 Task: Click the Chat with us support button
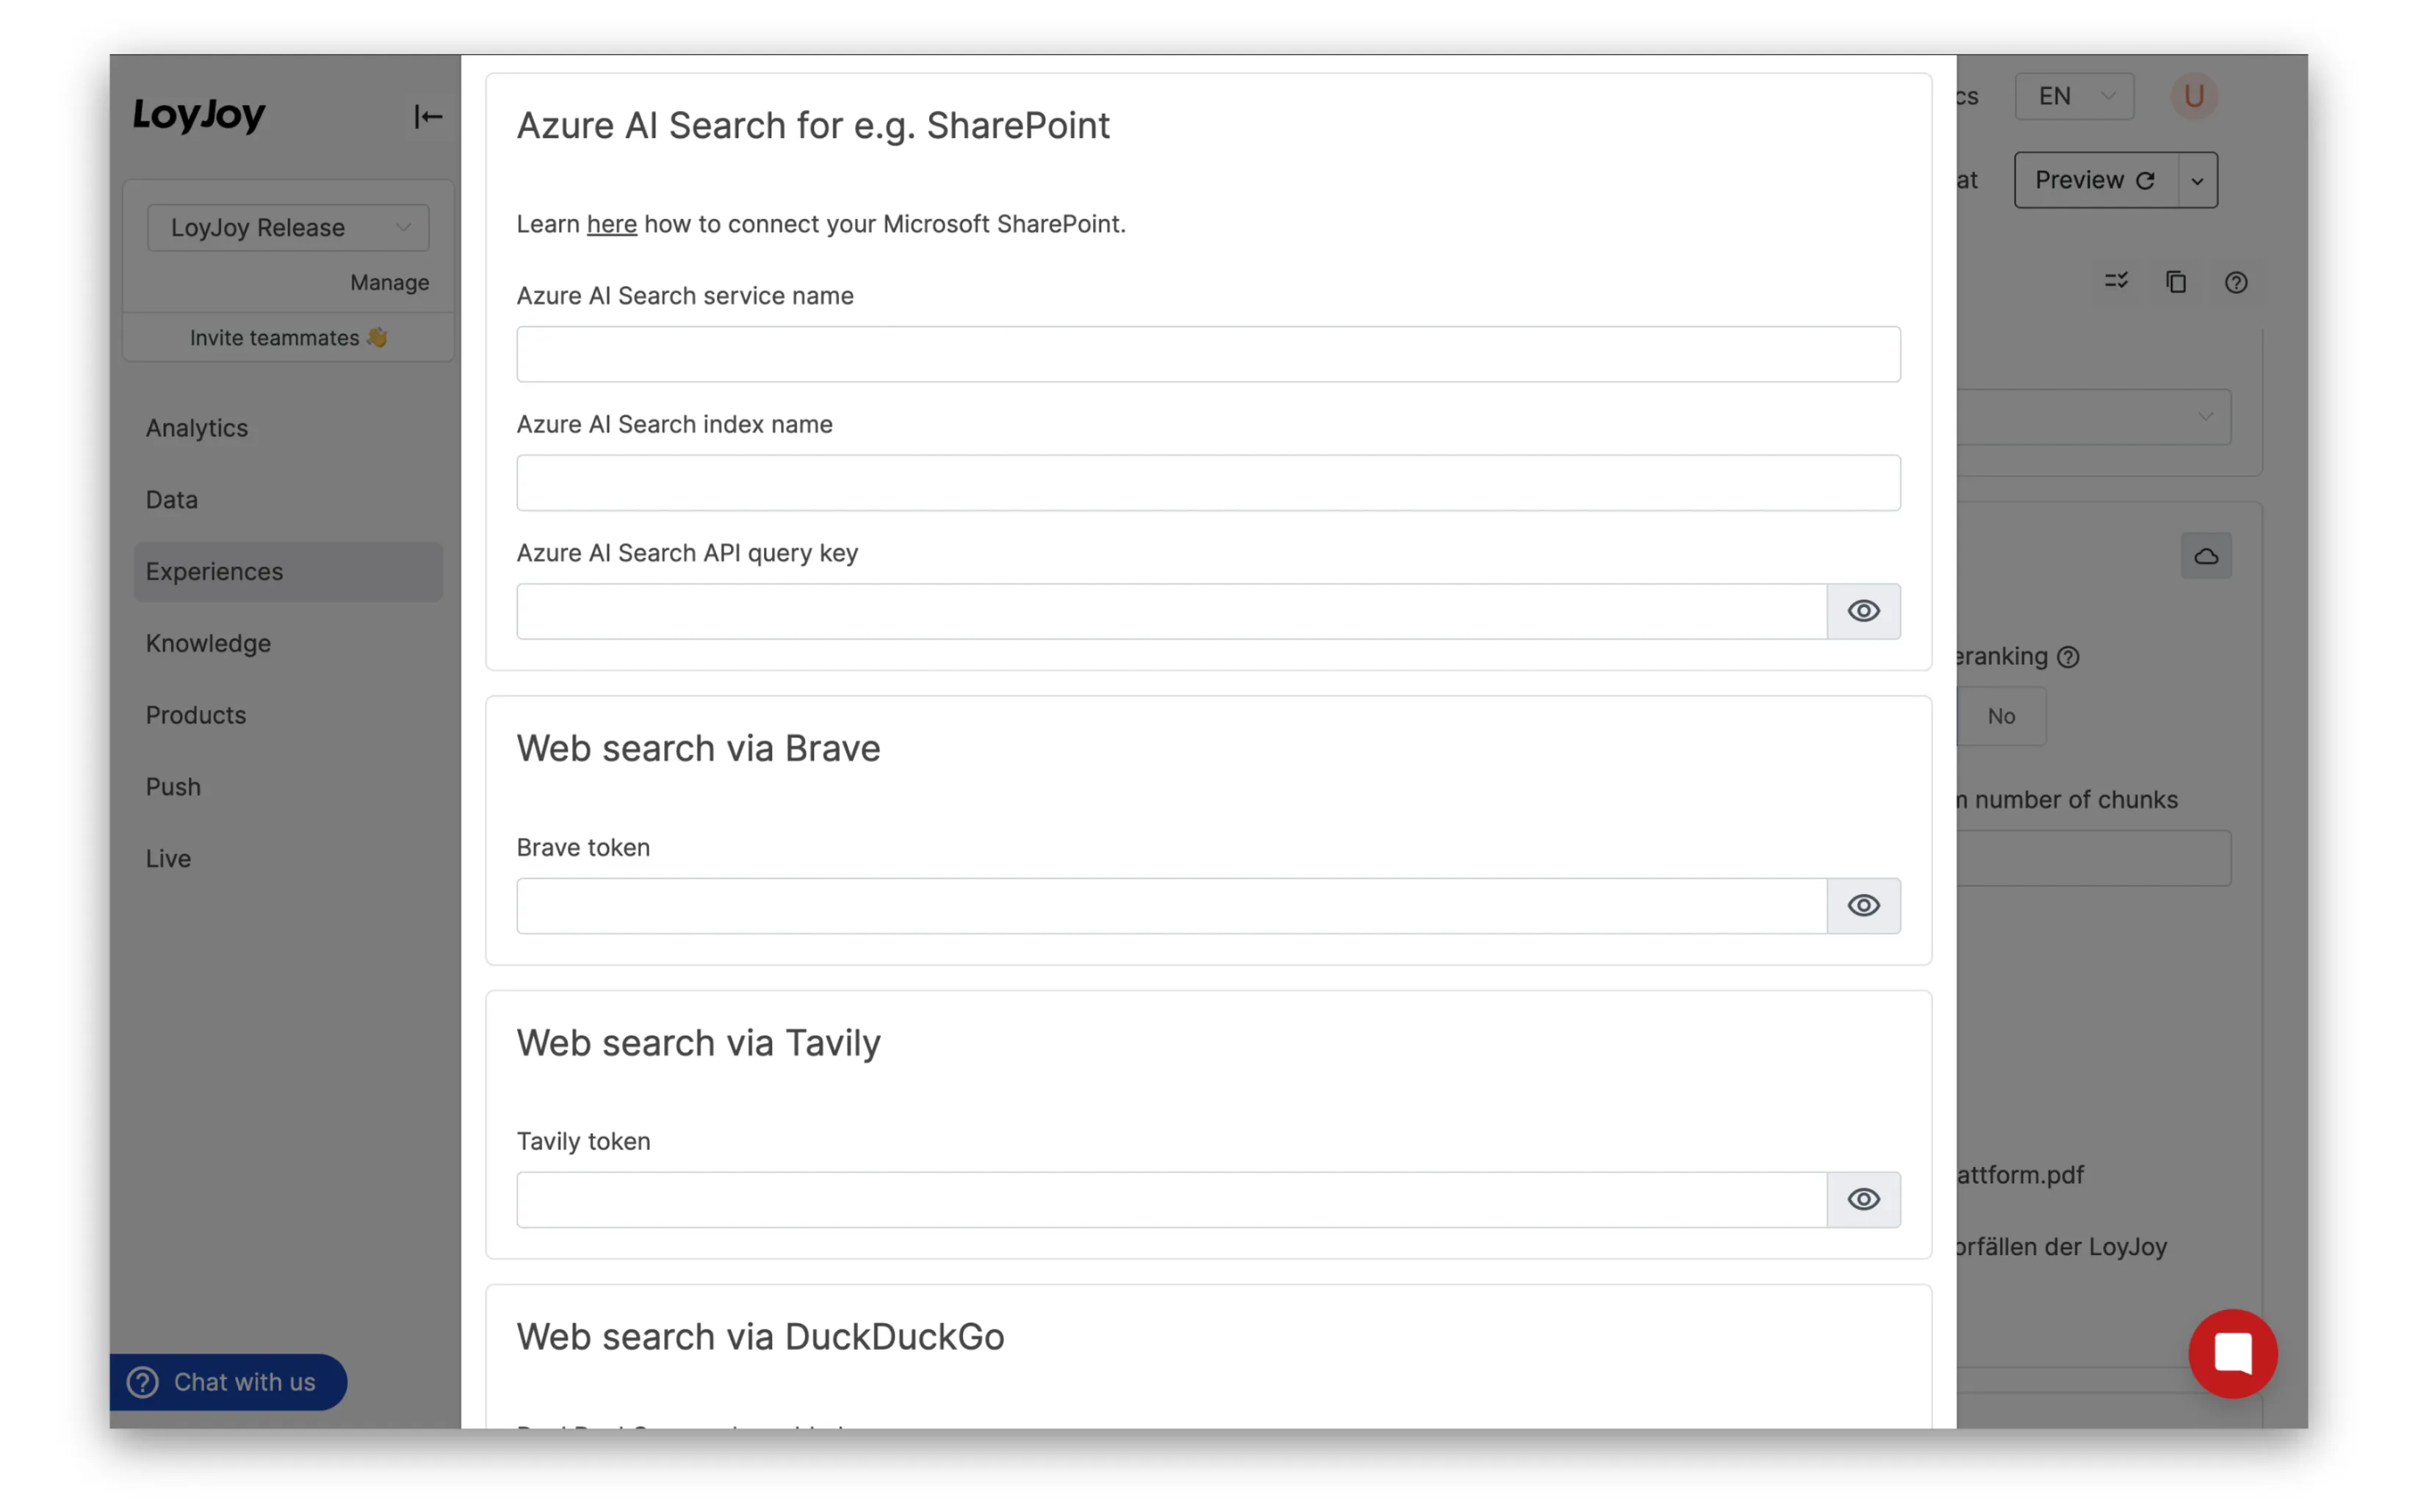pyautogui.click(x=226, y=1381)
